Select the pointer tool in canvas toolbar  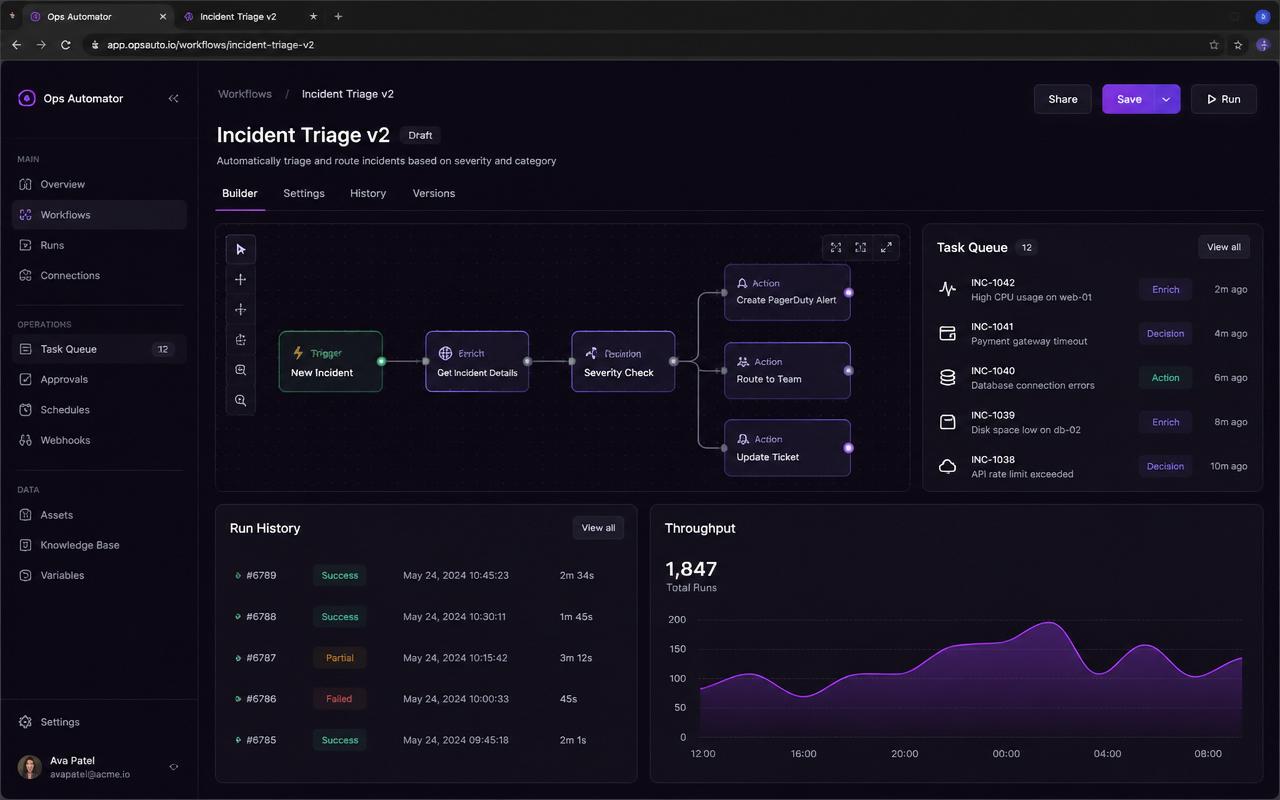pyautogui.click(x=240, y=249)
